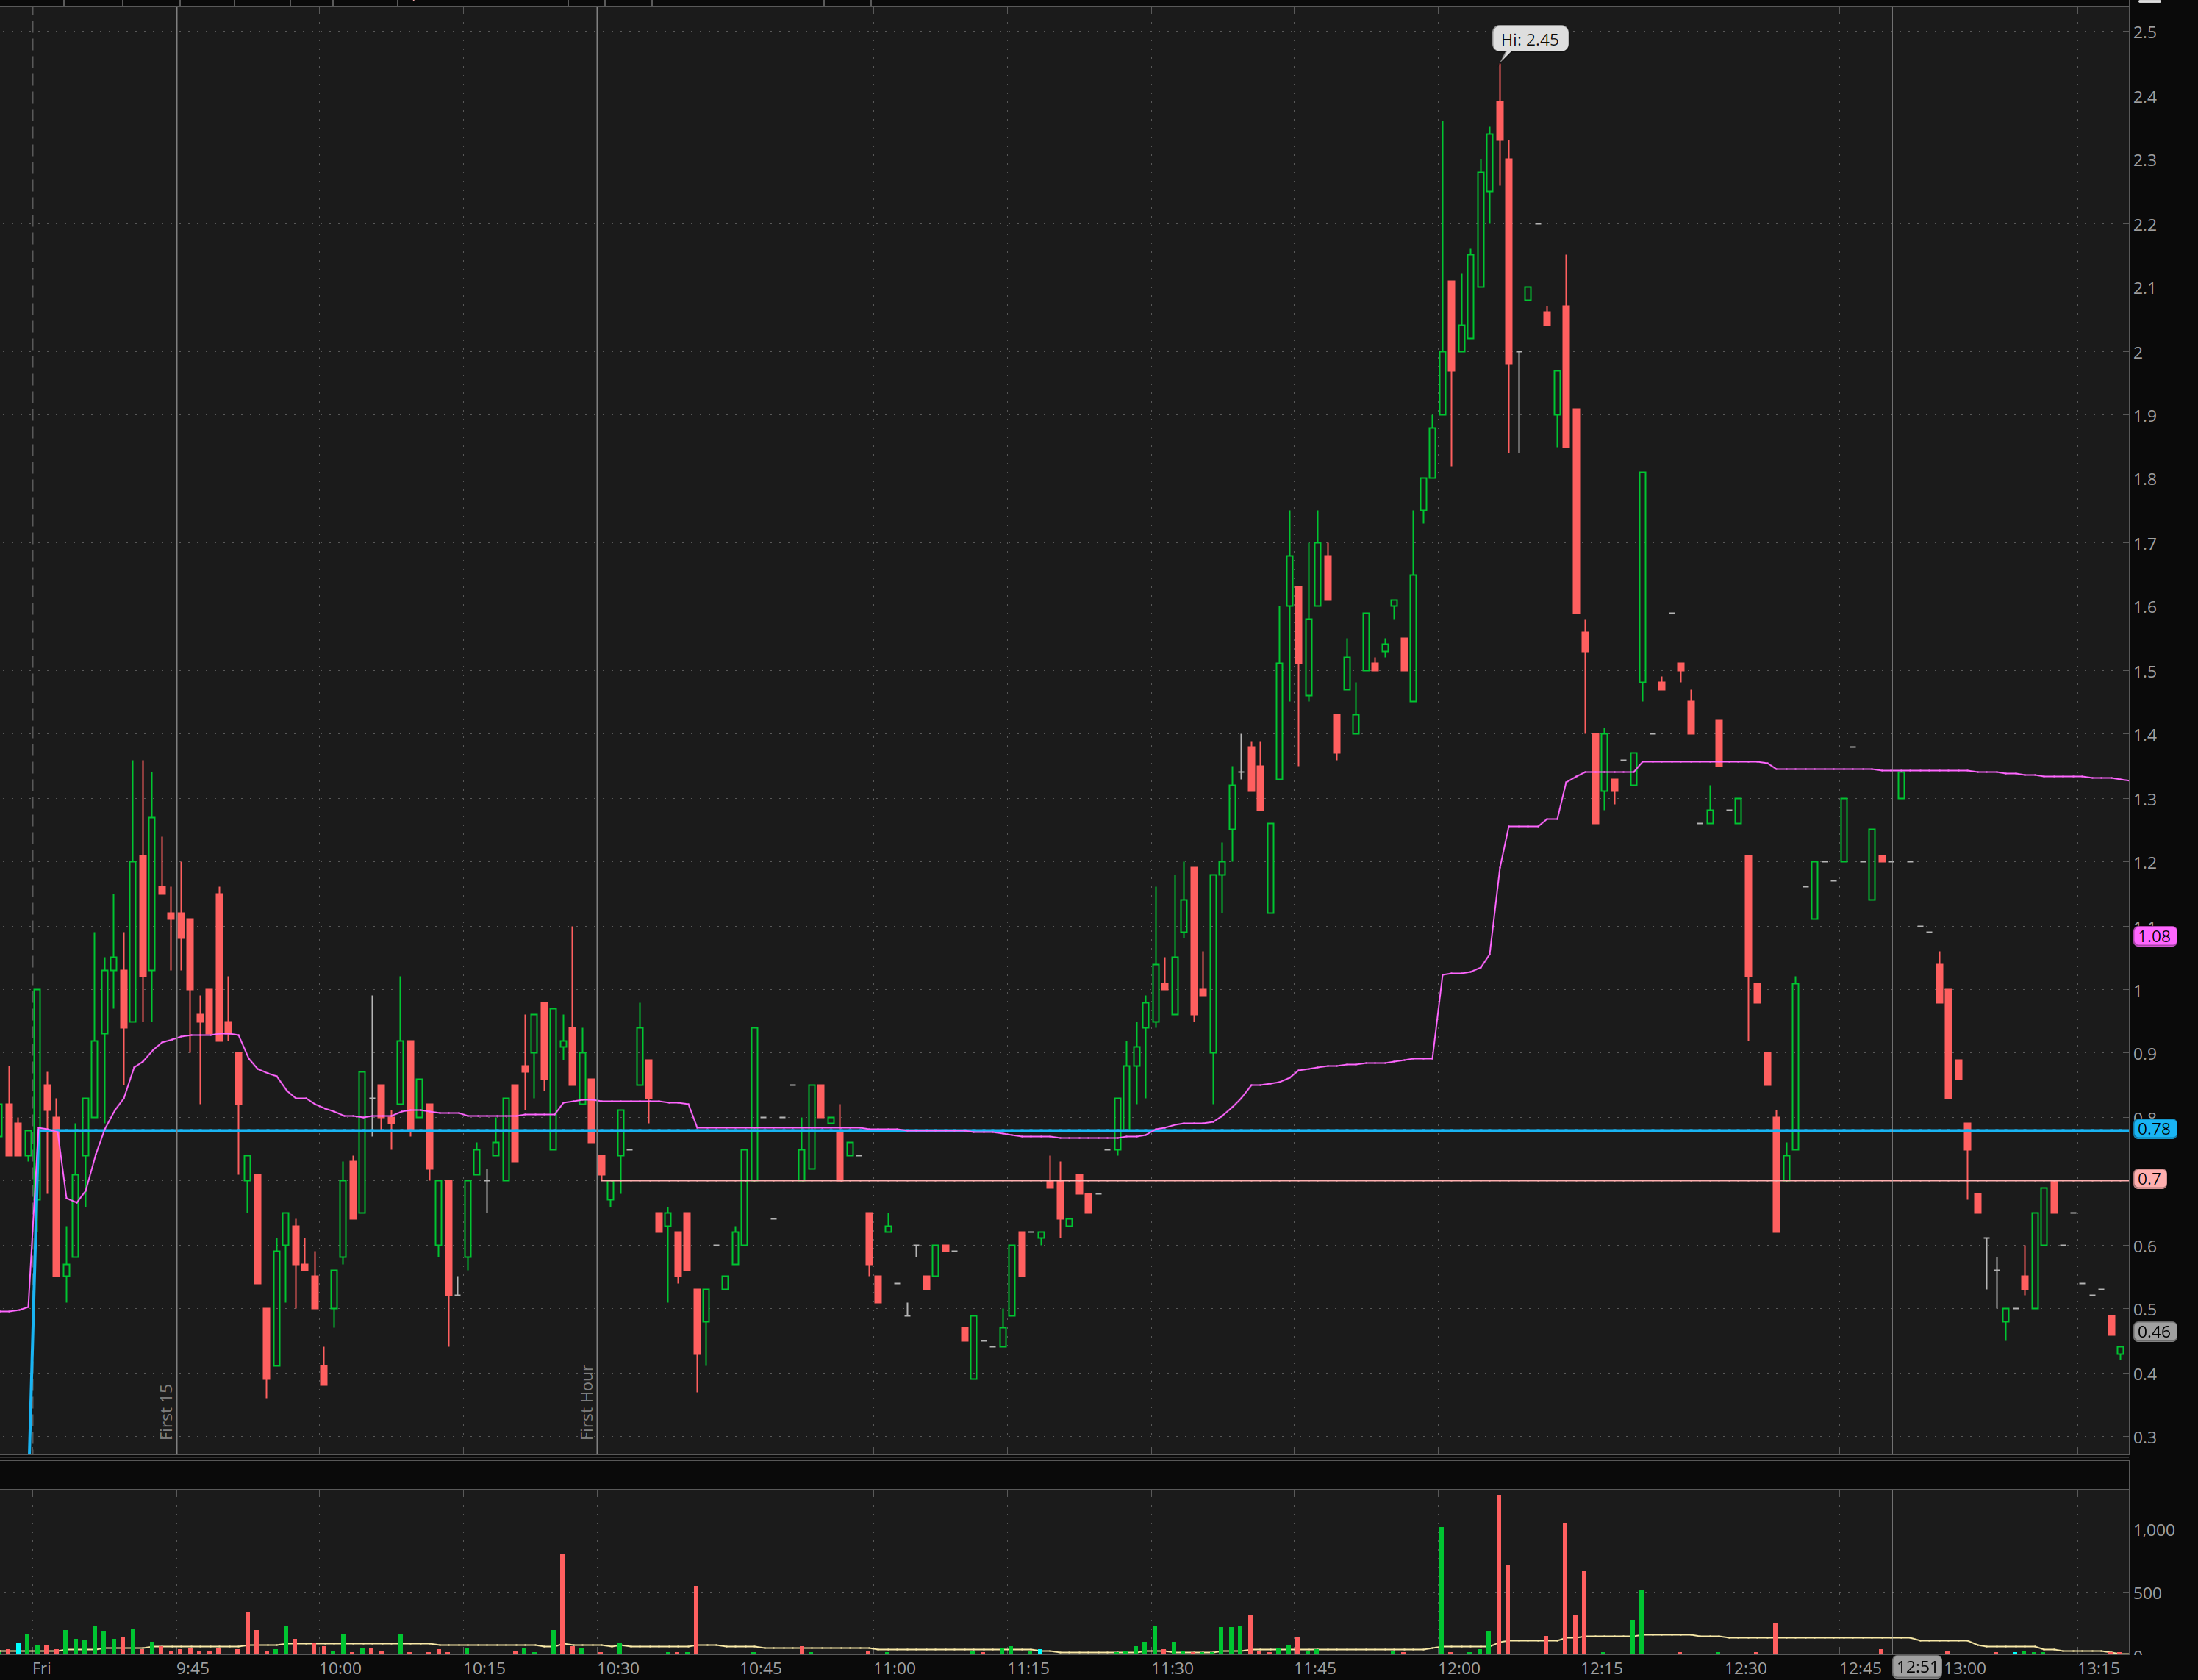Click the 9:45 time axis label

tap(193, 1668)
